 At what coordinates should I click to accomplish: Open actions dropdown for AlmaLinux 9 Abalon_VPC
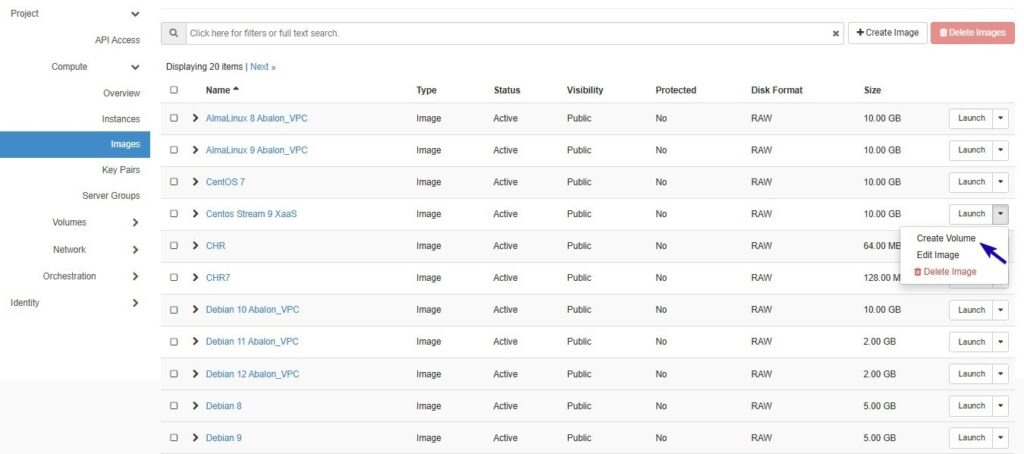click(x=1000, y=150)
